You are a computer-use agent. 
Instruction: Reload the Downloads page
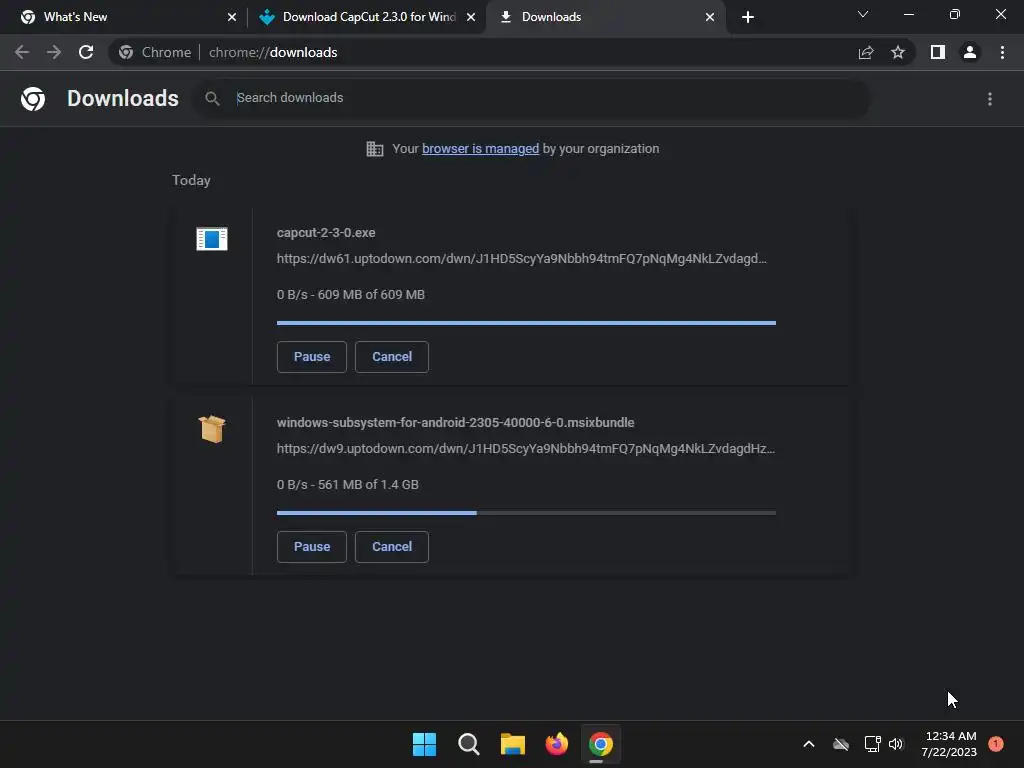coord(86,52)
